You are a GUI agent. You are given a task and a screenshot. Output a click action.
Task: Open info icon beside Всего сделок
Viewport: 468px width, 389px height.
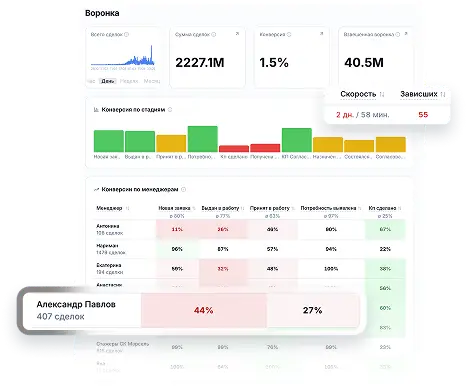126,34
